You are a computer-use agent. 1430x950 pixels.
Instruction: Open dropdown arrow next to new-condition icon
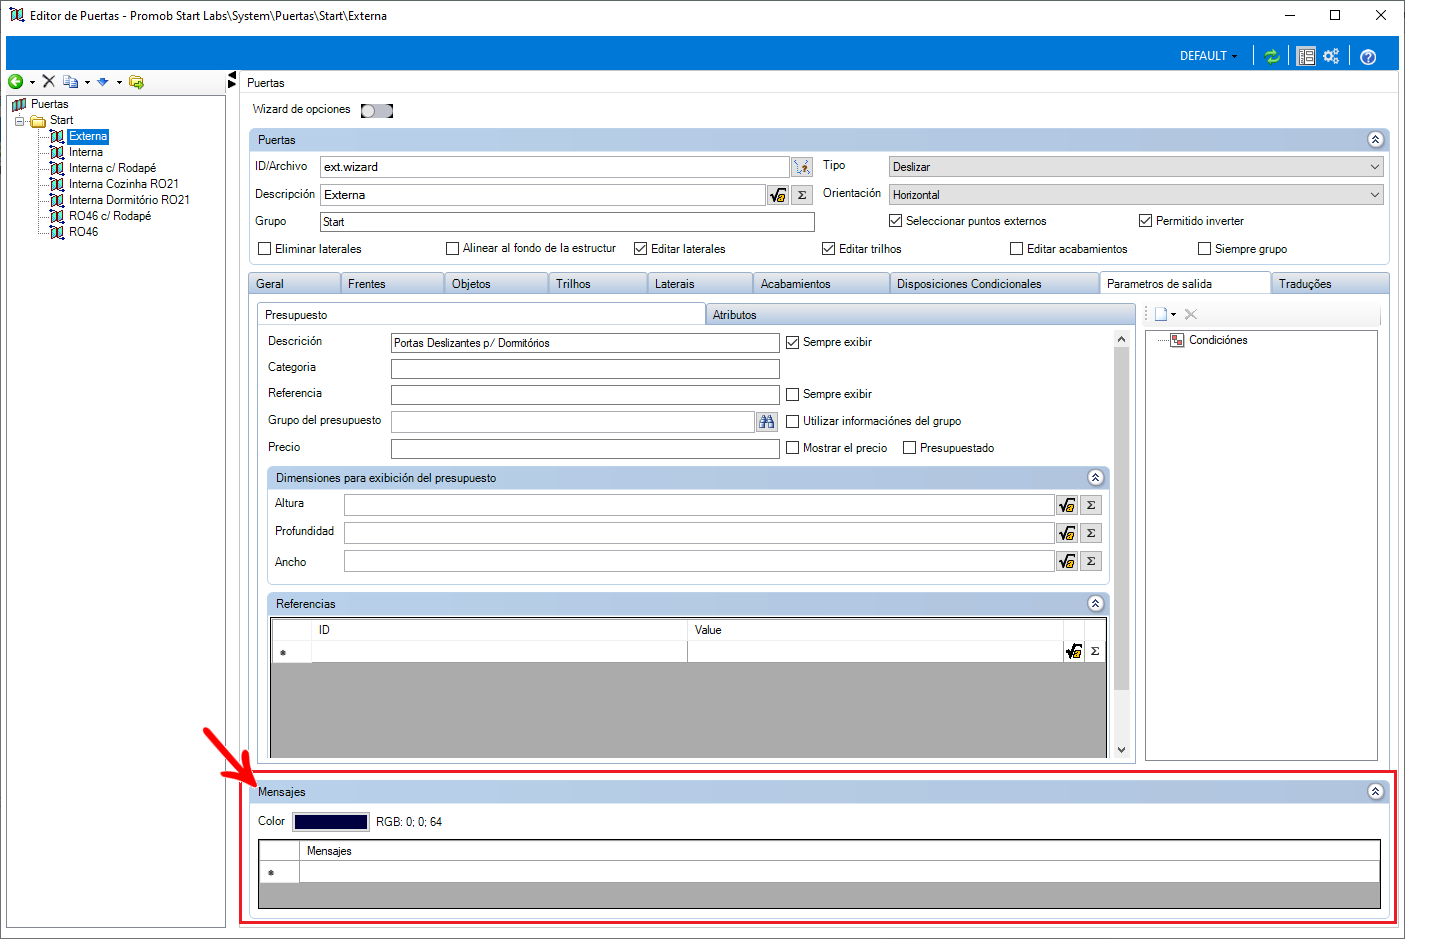coord(1173,315)
